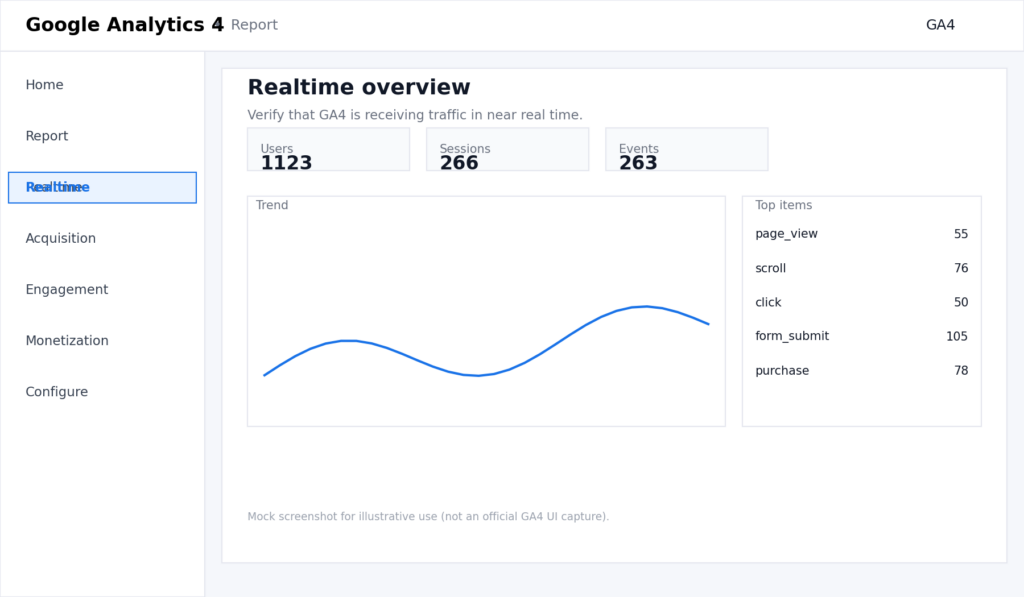
Task: Click the Trend panel label
Action: coord(272,205)
